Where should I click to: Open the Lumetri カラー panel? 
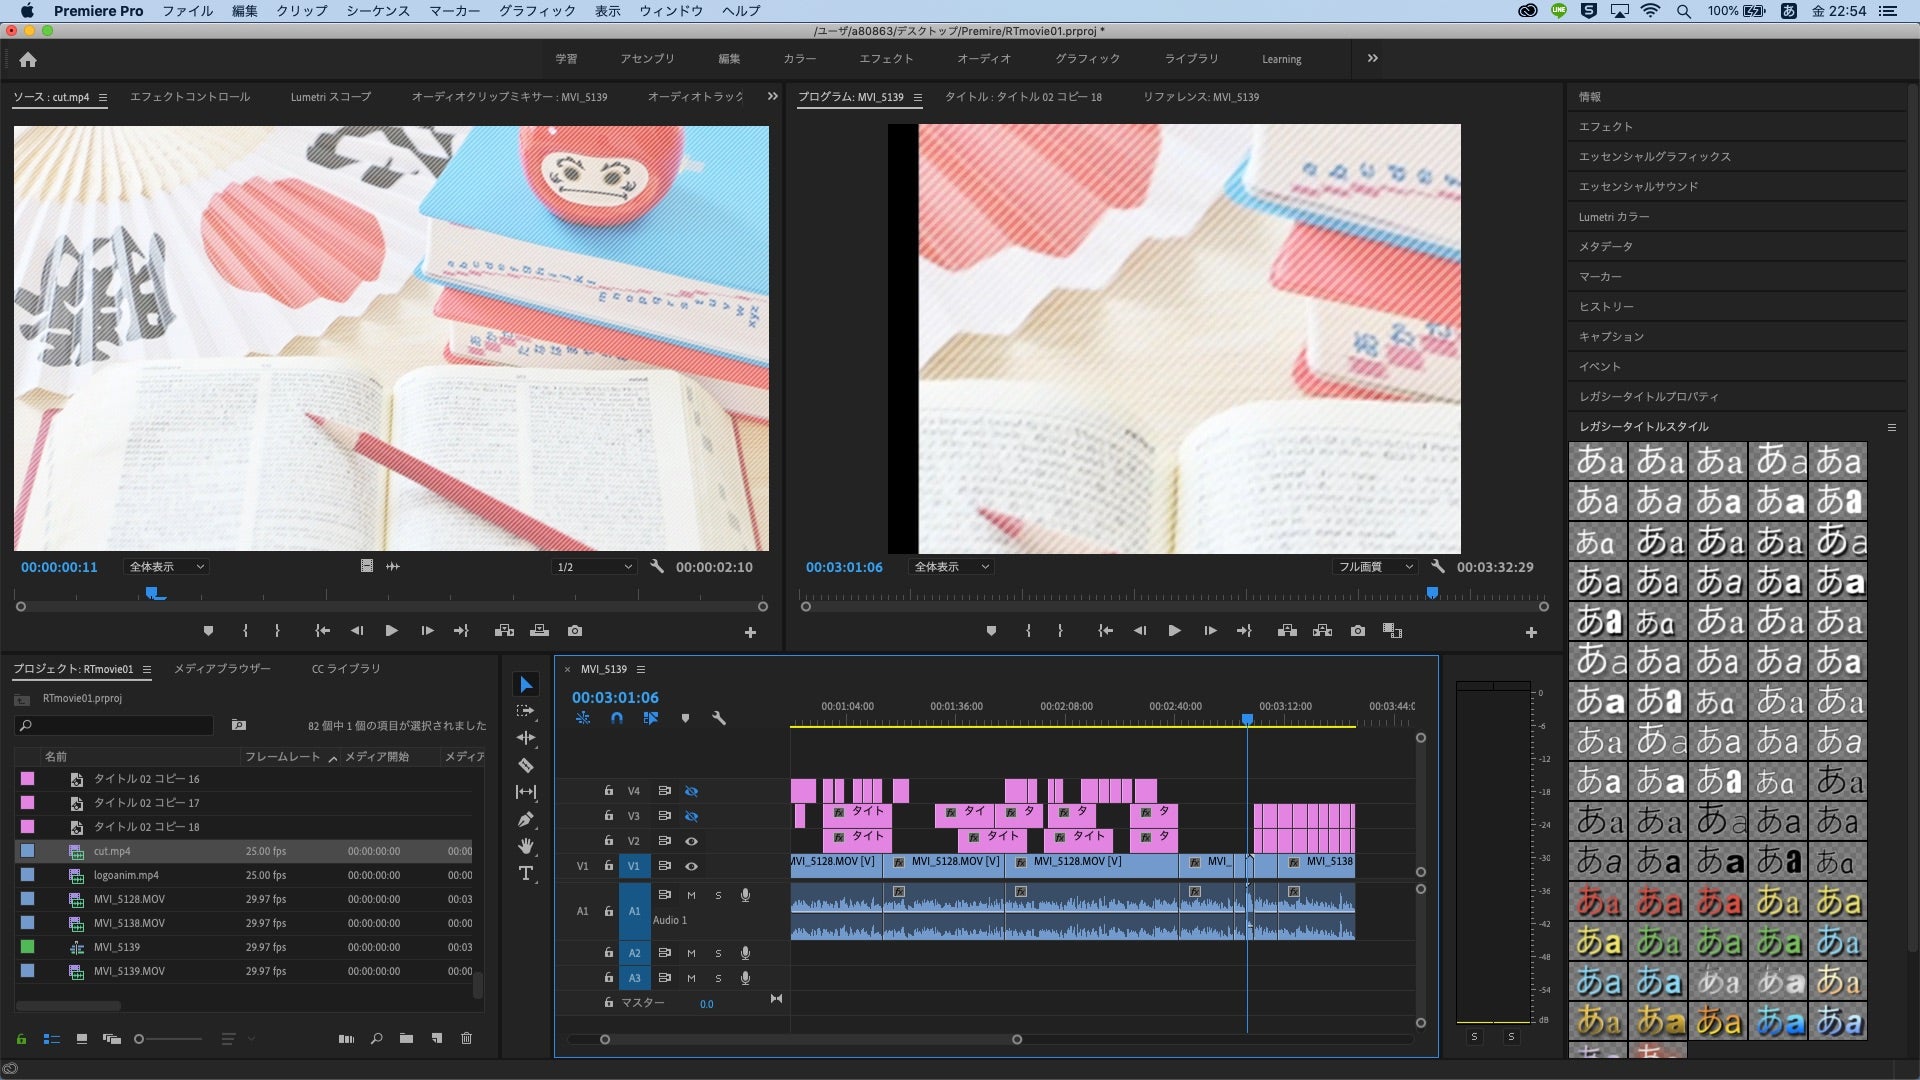1614,217
